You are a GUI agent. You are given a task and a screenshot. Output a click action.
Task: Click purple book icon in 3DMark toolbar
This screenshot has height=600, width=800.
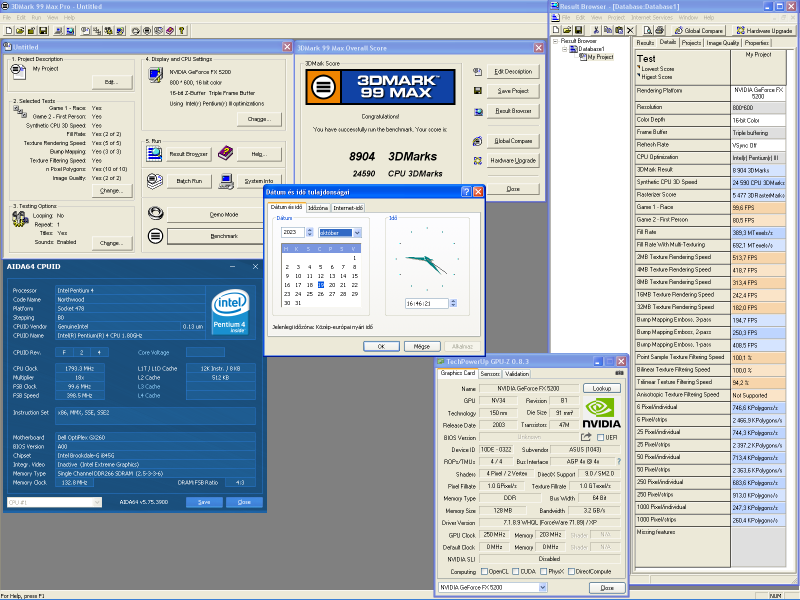point(170,31)
